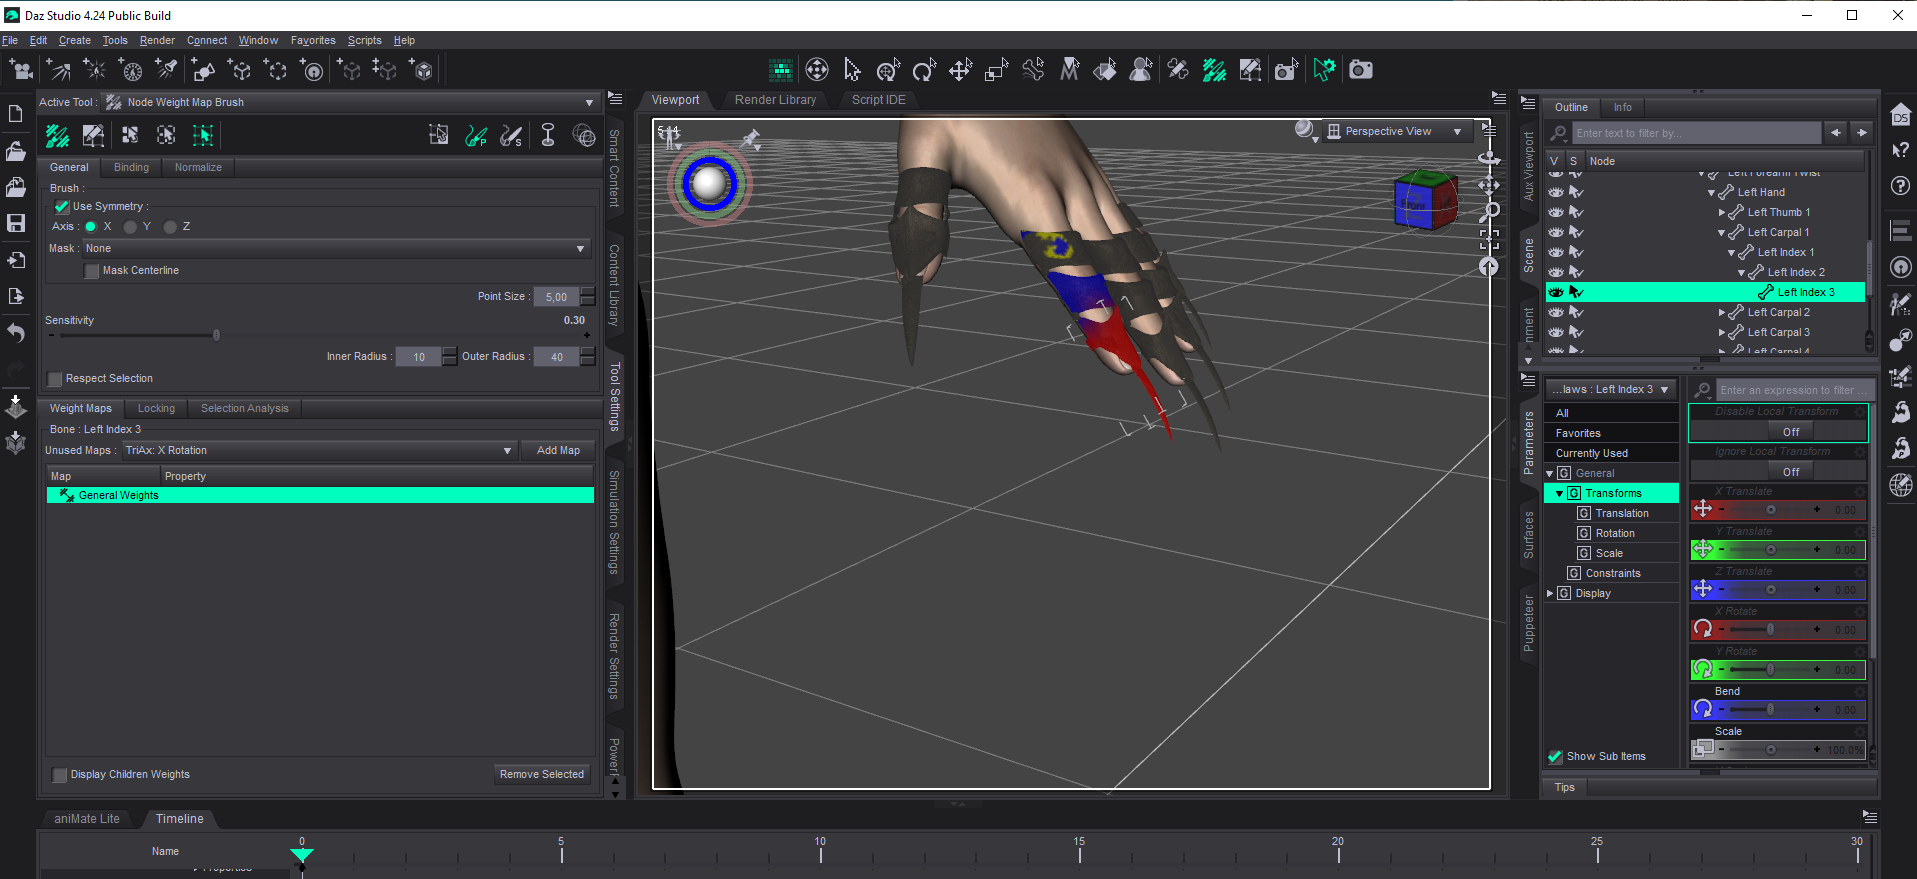Select the Node Weight Map Brush toolbar icon
The width and height of the screenshot is (1917, 879).
click(1214, 70)
